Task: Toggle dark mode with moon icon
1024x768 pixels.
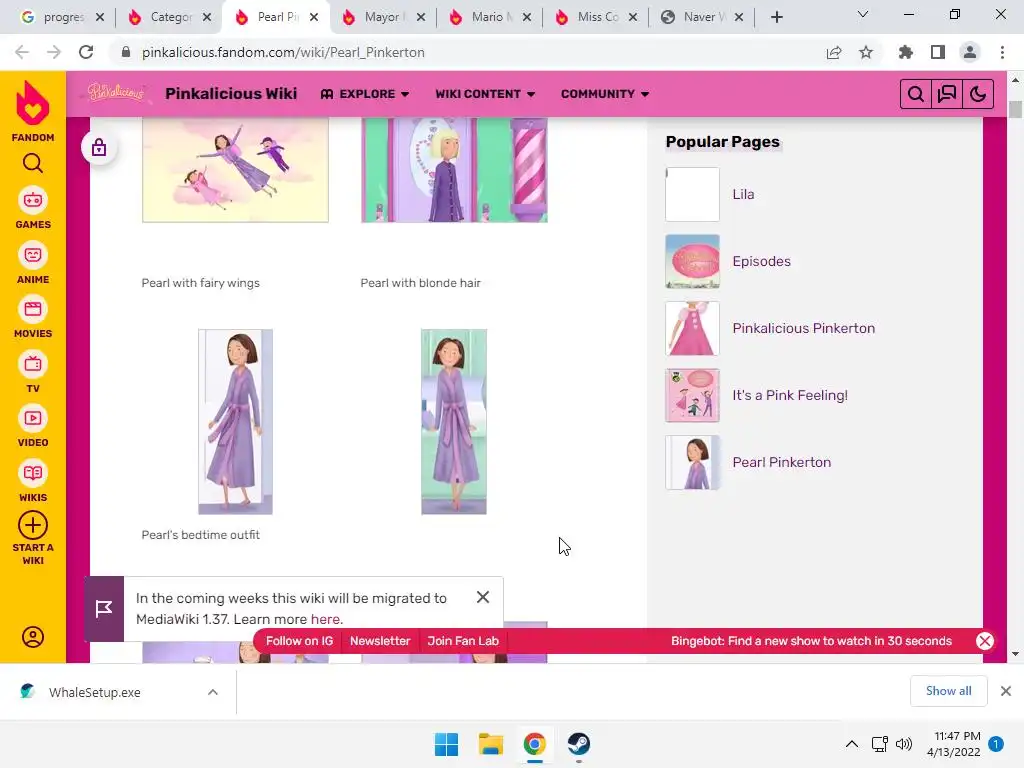Action: pyautogui.click(x=978, y=95)
